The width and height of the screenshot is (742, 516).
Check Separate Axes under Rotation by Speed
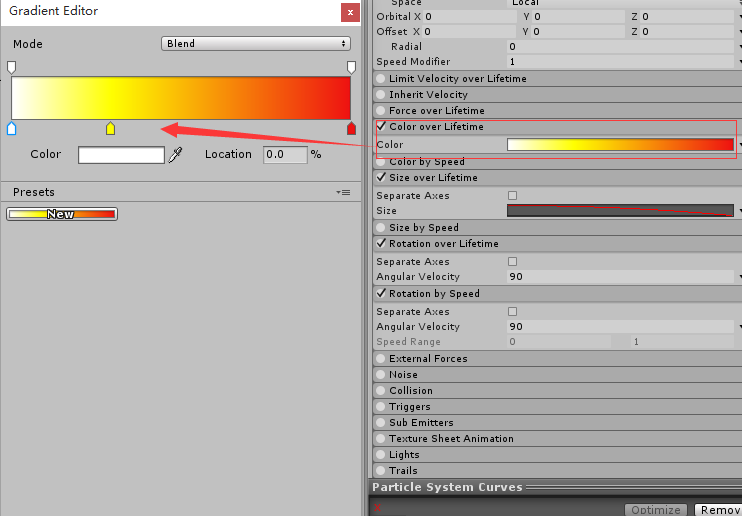click(512, 311)
